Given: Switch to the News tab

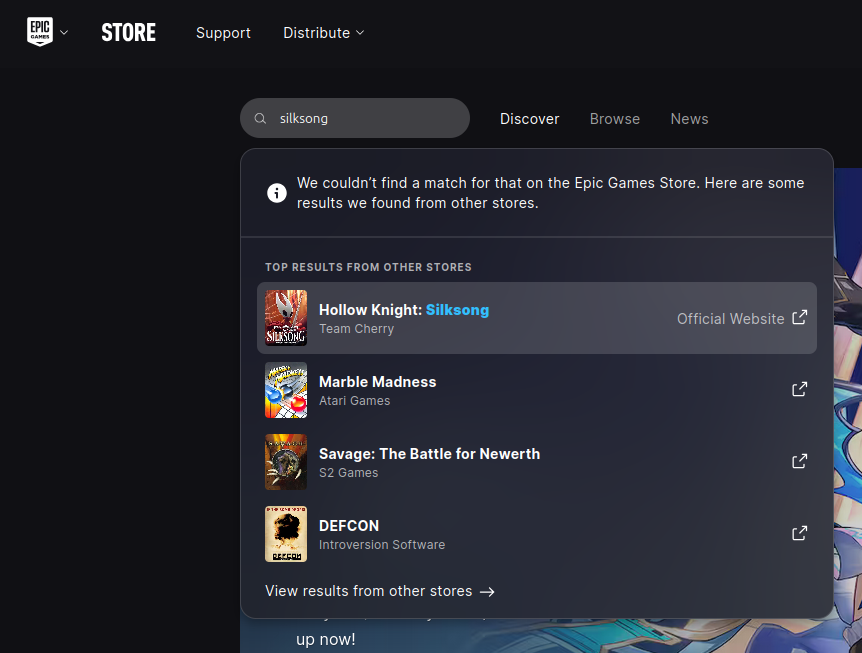Looking at the screenshot, I should (689, 119).
